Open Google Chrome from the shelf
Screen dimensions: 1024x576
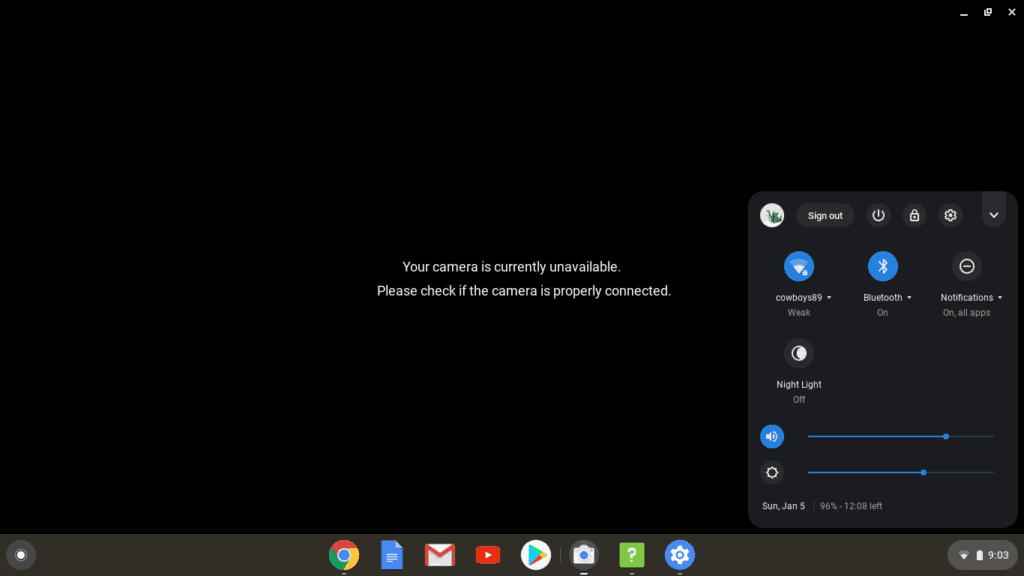tap(344, 555)
